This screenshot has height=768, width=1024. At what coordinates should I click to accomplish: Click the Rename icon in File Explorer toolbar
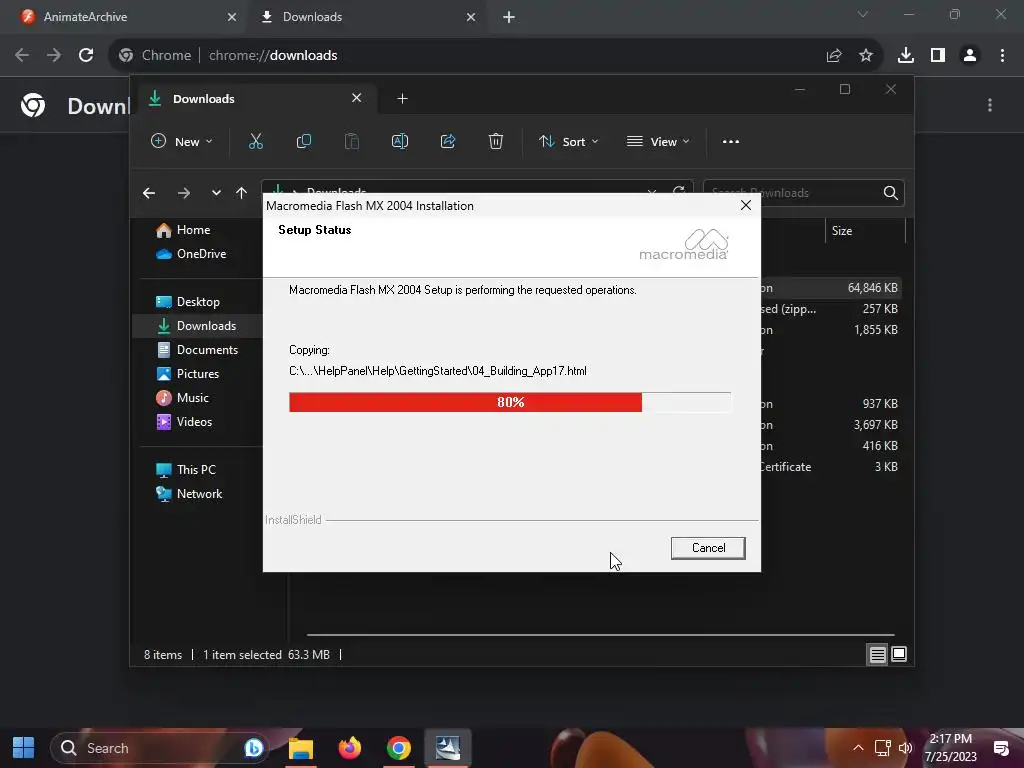400,142
